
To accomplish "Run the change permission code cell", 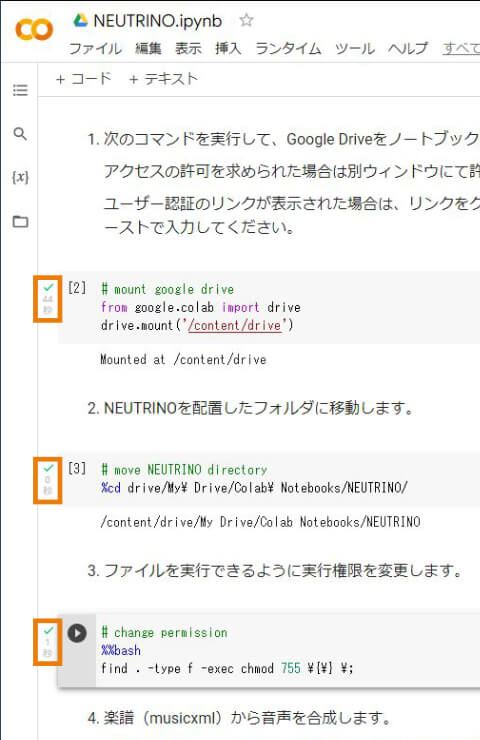I will (77, 633).
